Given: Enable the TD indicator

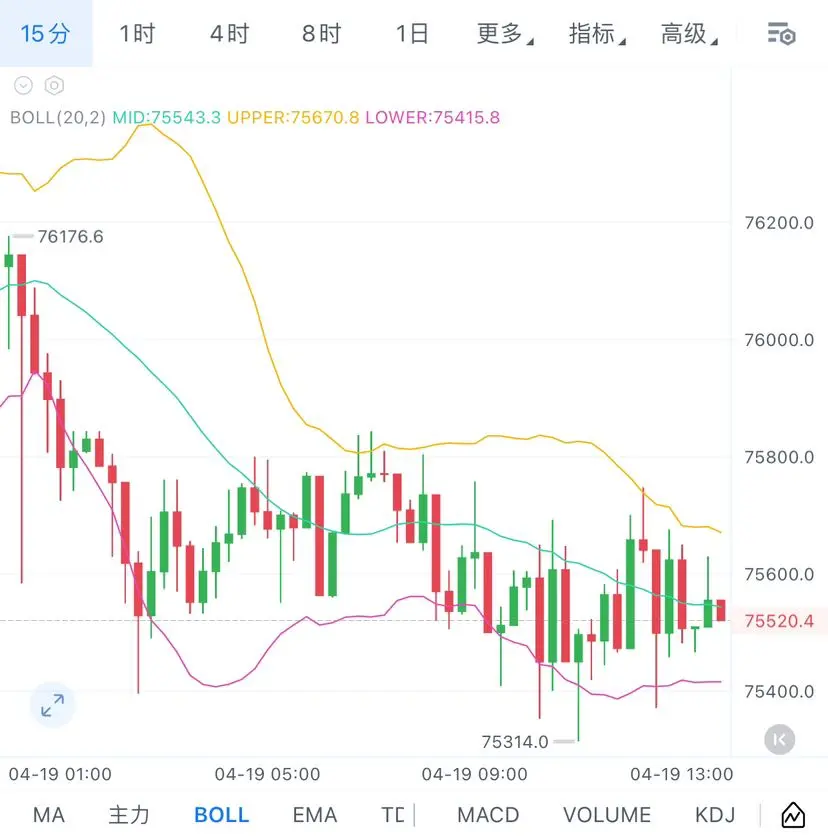Looking at the screenshot, I should pos(393,815).
